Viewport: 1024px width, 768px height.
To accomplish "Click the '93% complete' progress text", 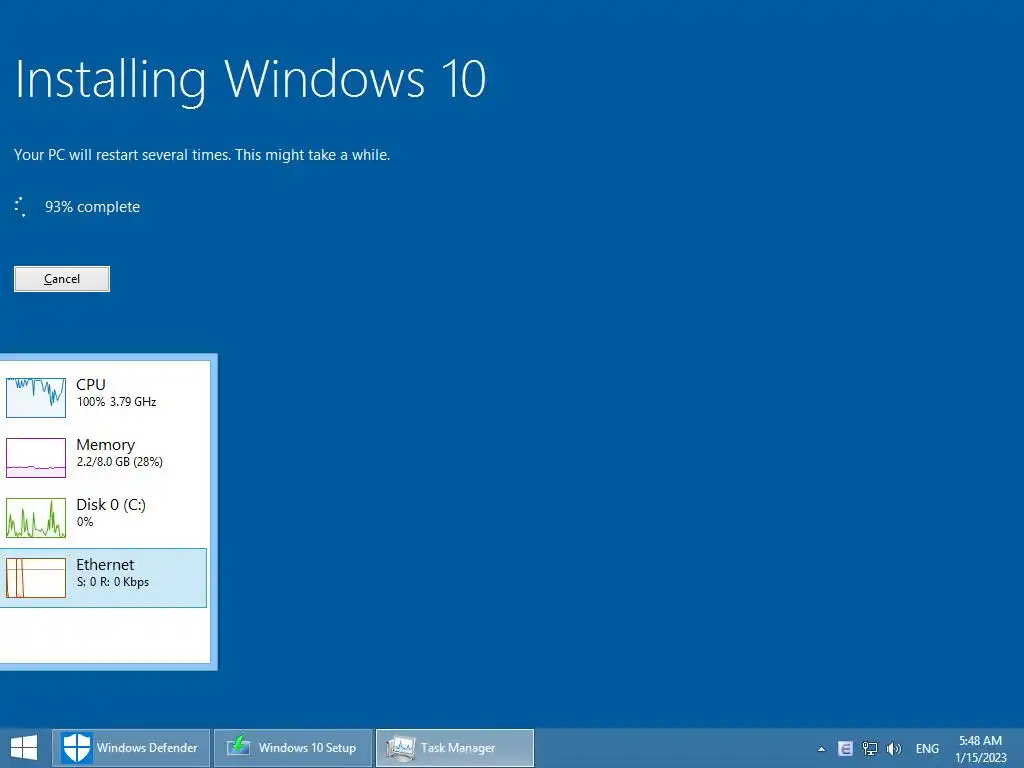I will coord(92,207).
